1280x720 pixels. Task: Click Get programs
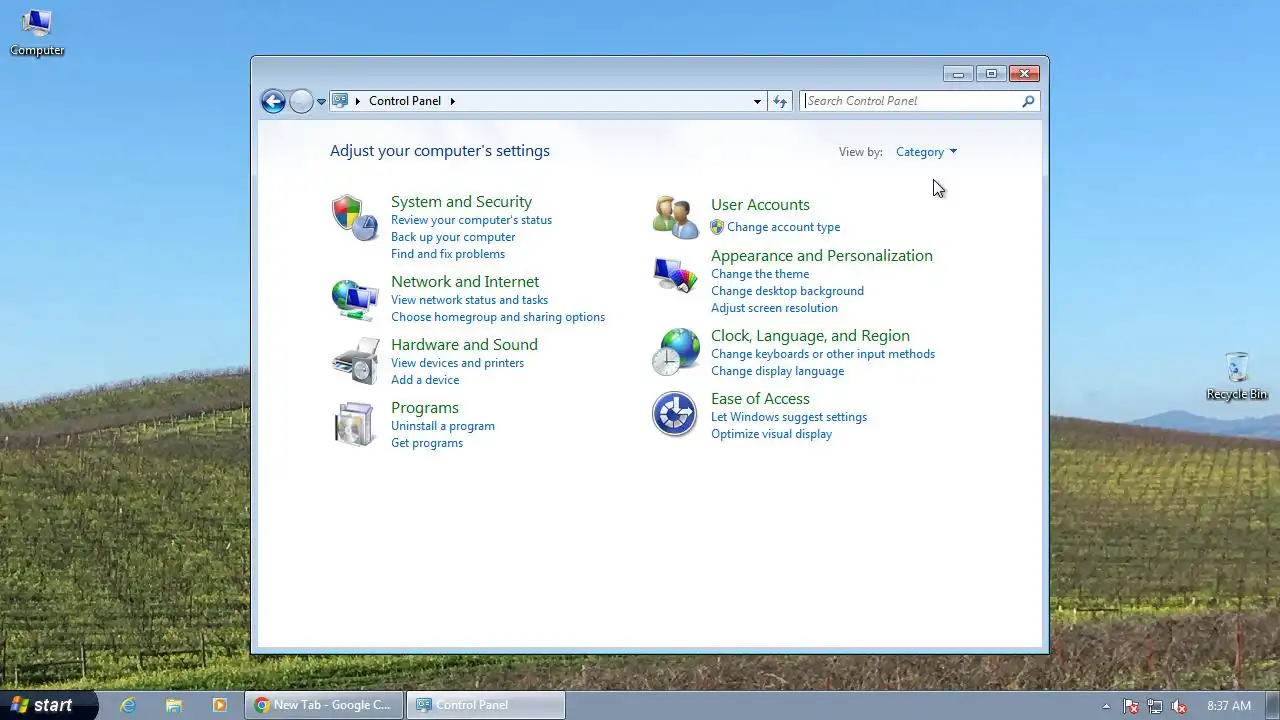click(427, 443)
